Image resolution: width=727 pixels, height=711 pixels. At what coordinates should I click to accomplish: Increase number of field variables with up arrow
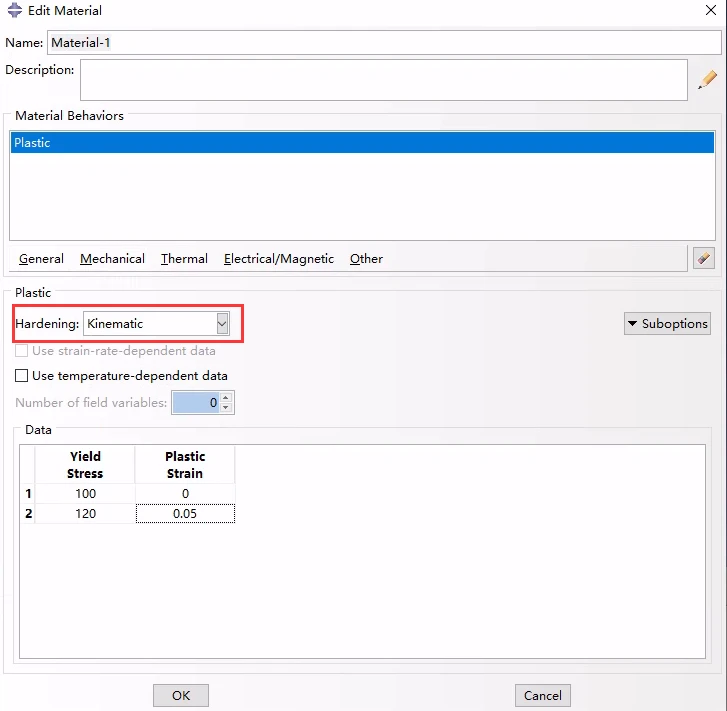(225, 397)
